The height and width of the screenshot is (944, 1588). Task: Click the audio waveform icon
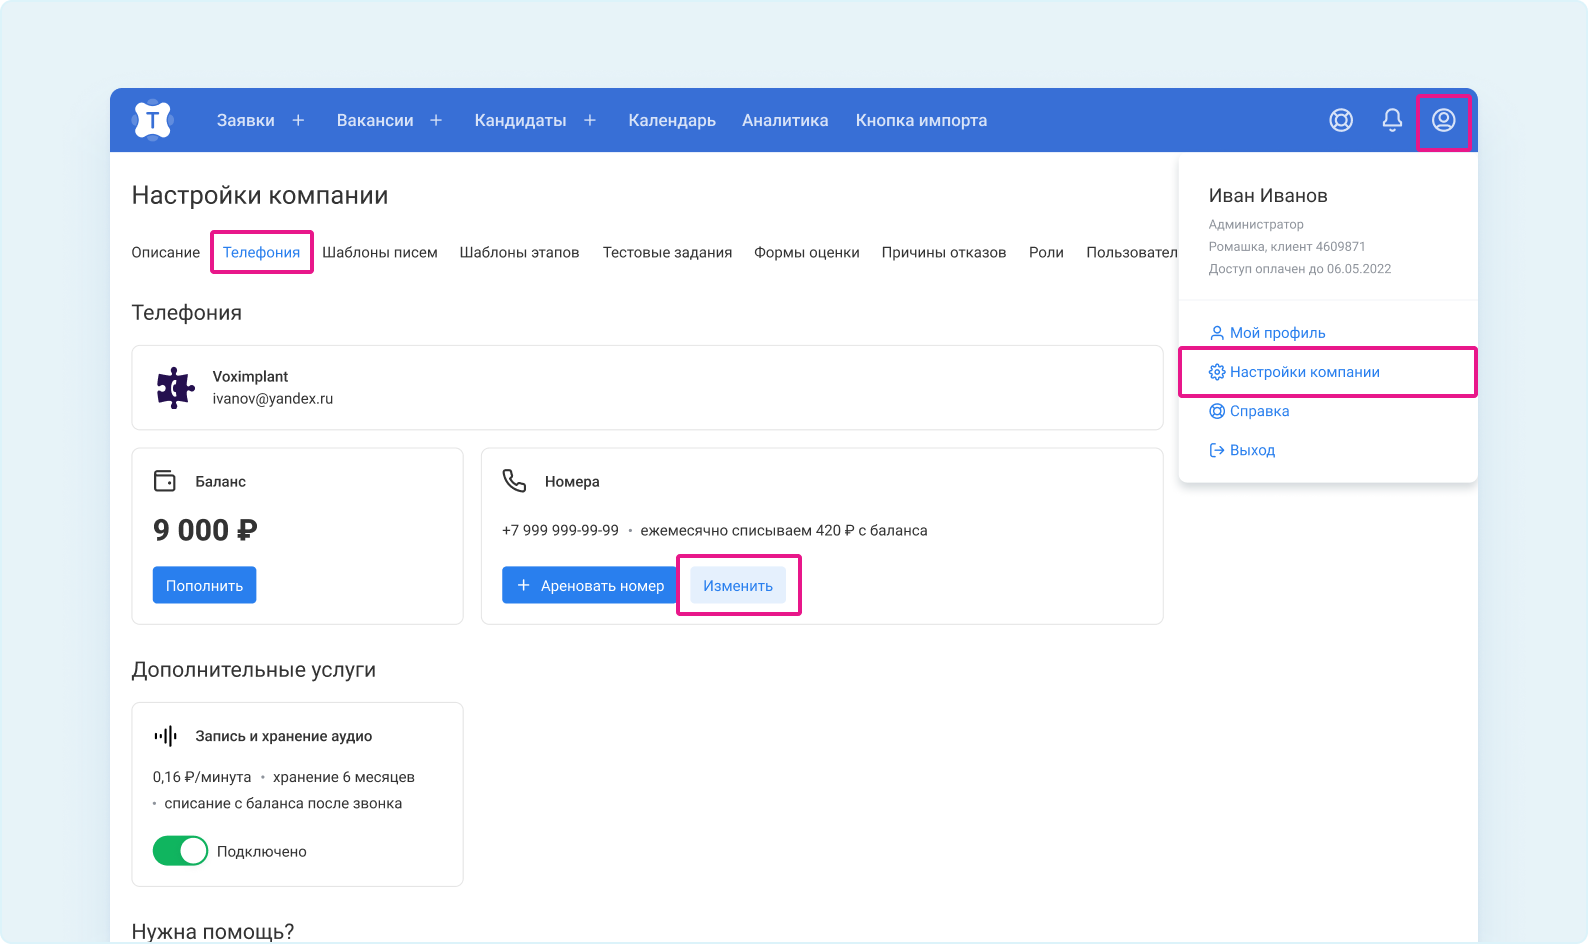[x=165, y=736]
